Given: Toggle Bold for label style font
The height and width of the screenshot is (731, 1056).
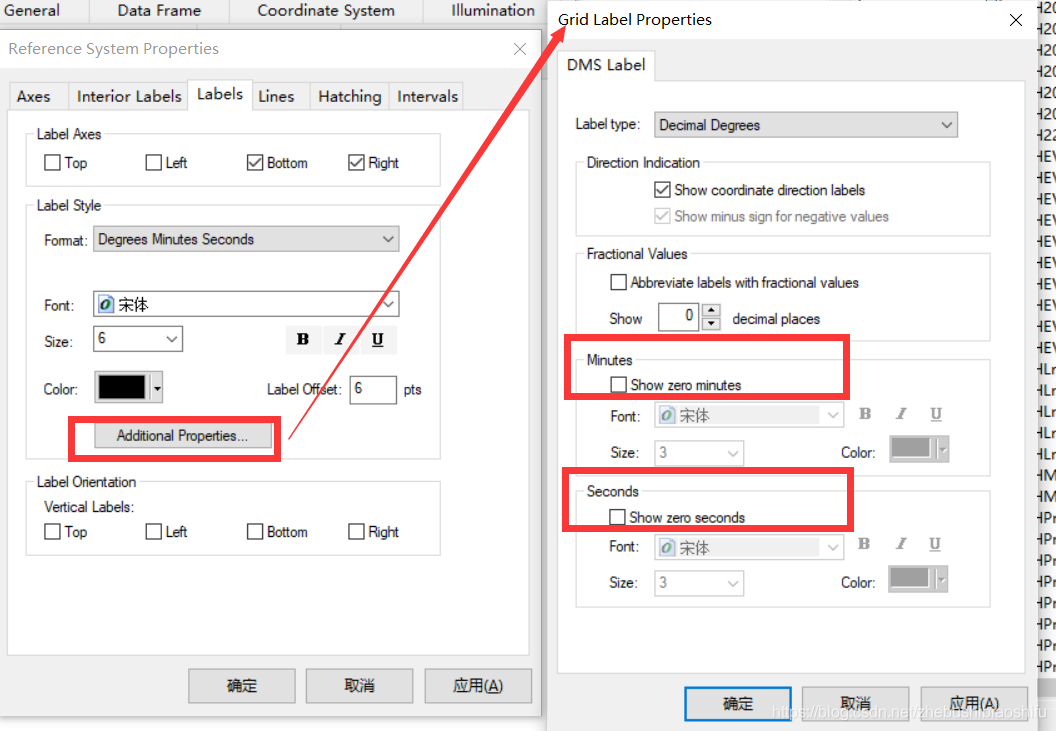Looking at the screenshot, I should 303,339.
